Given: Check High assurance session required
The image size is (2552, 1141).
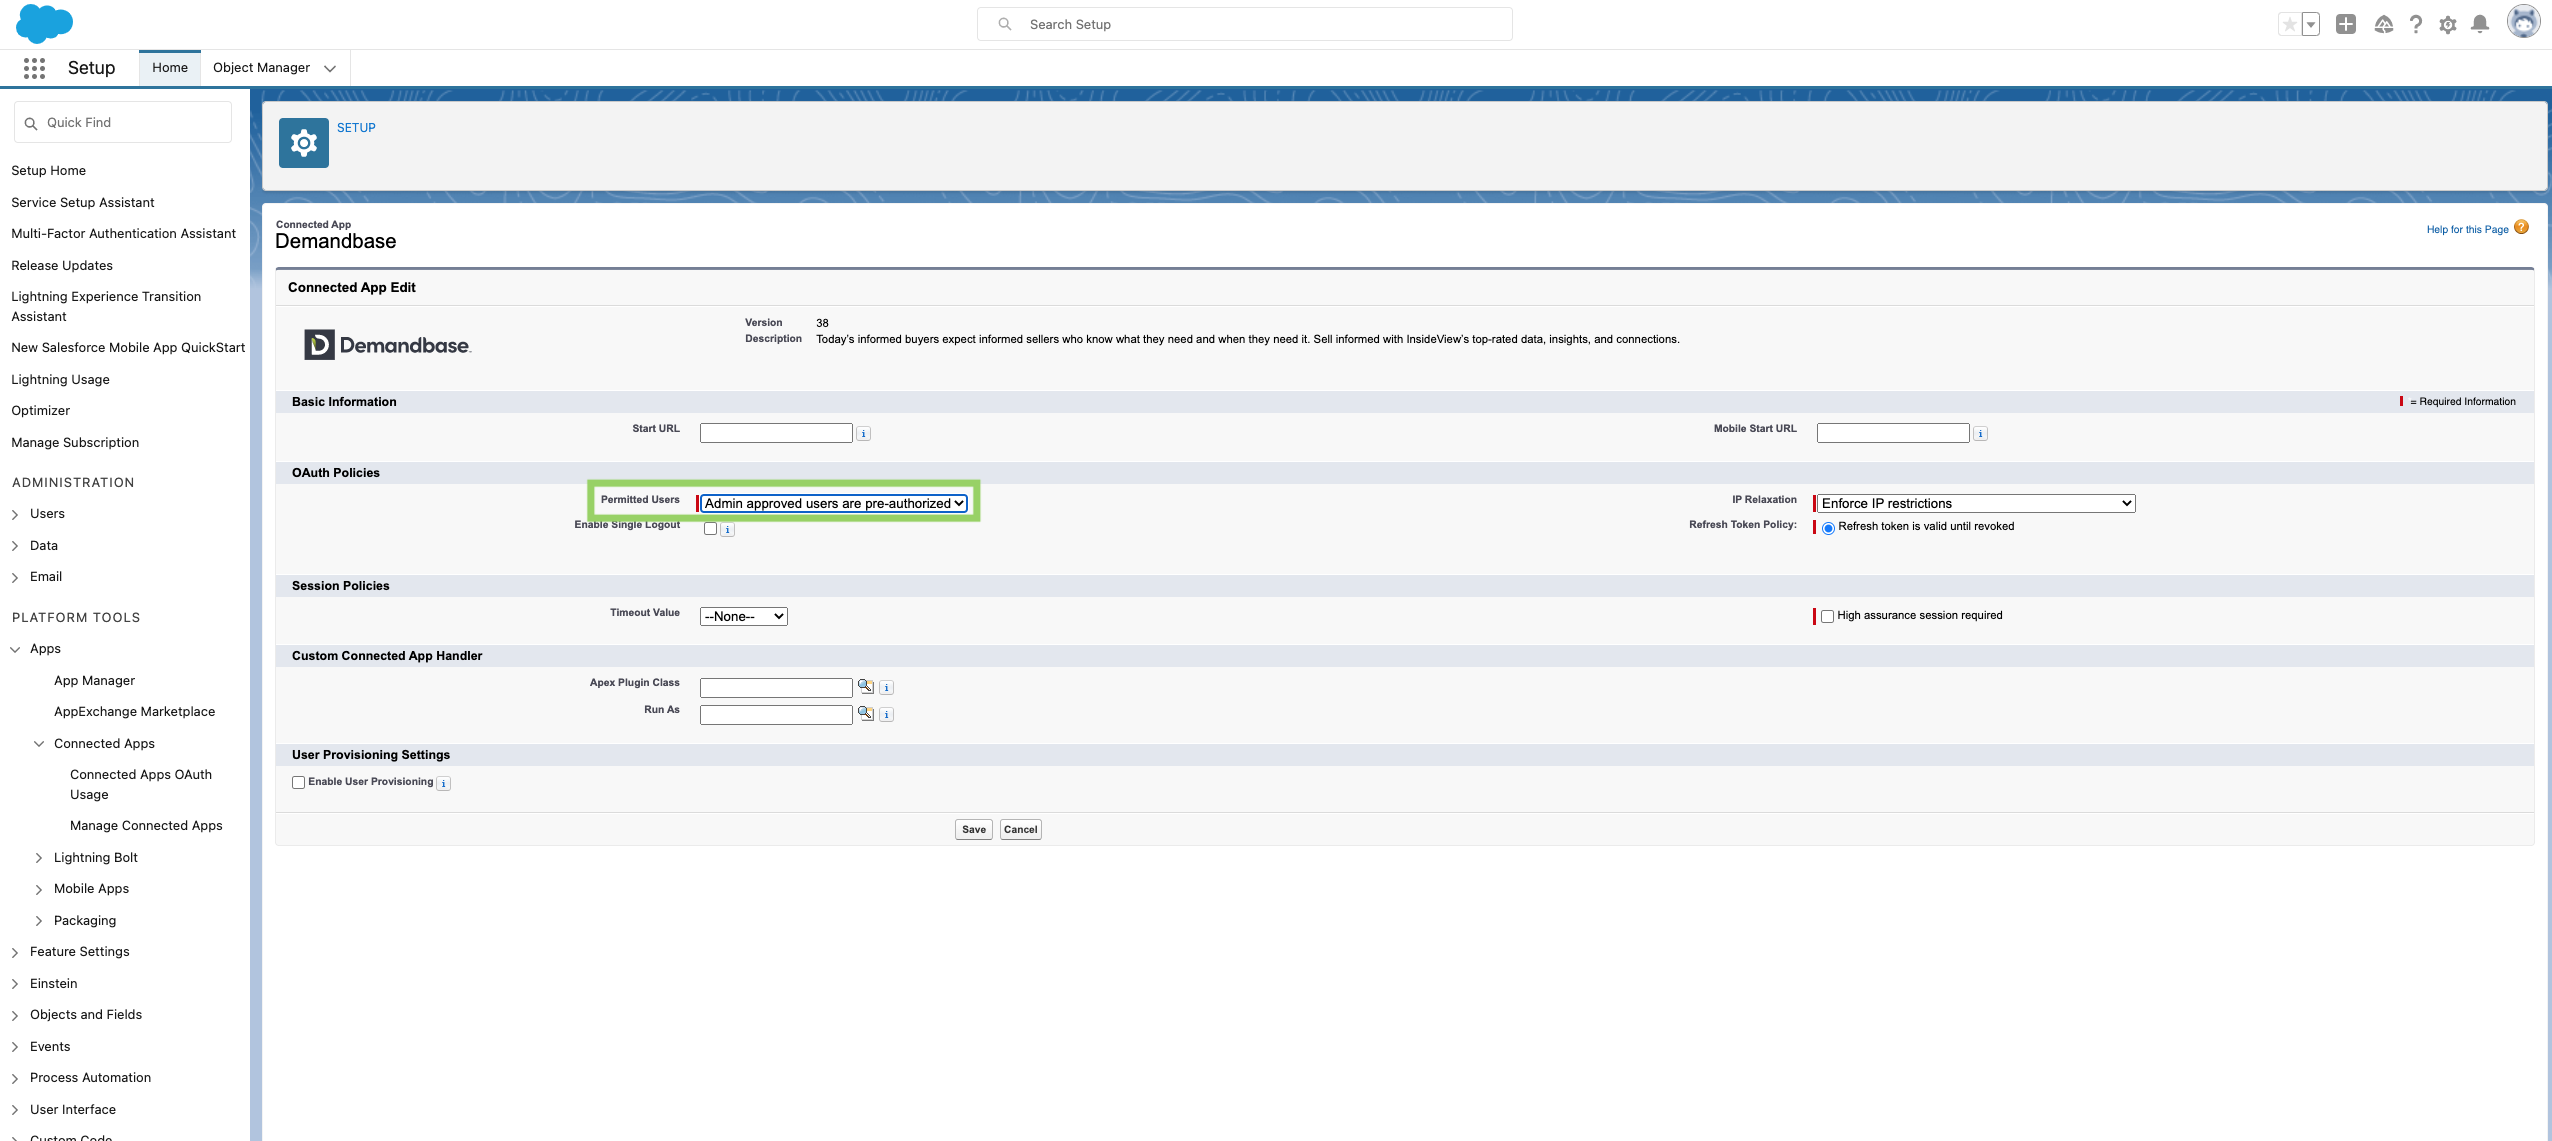Looking at the screenshot, I should (1827, 616).
